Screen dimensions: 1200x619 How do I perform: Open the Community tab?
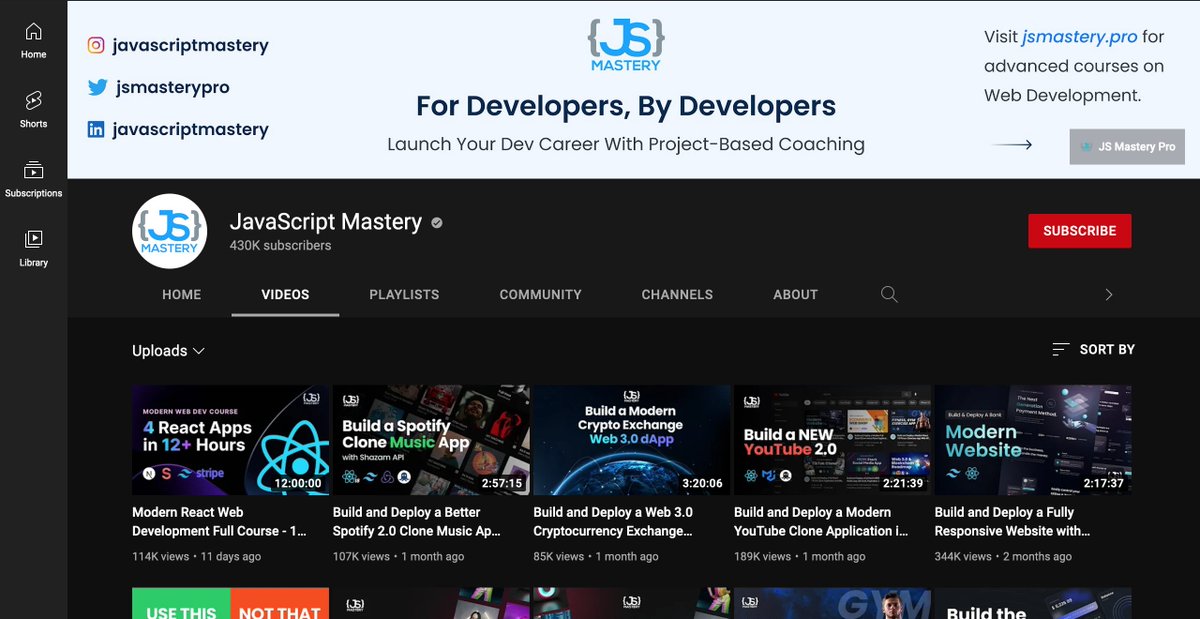(x=540, y=294)
